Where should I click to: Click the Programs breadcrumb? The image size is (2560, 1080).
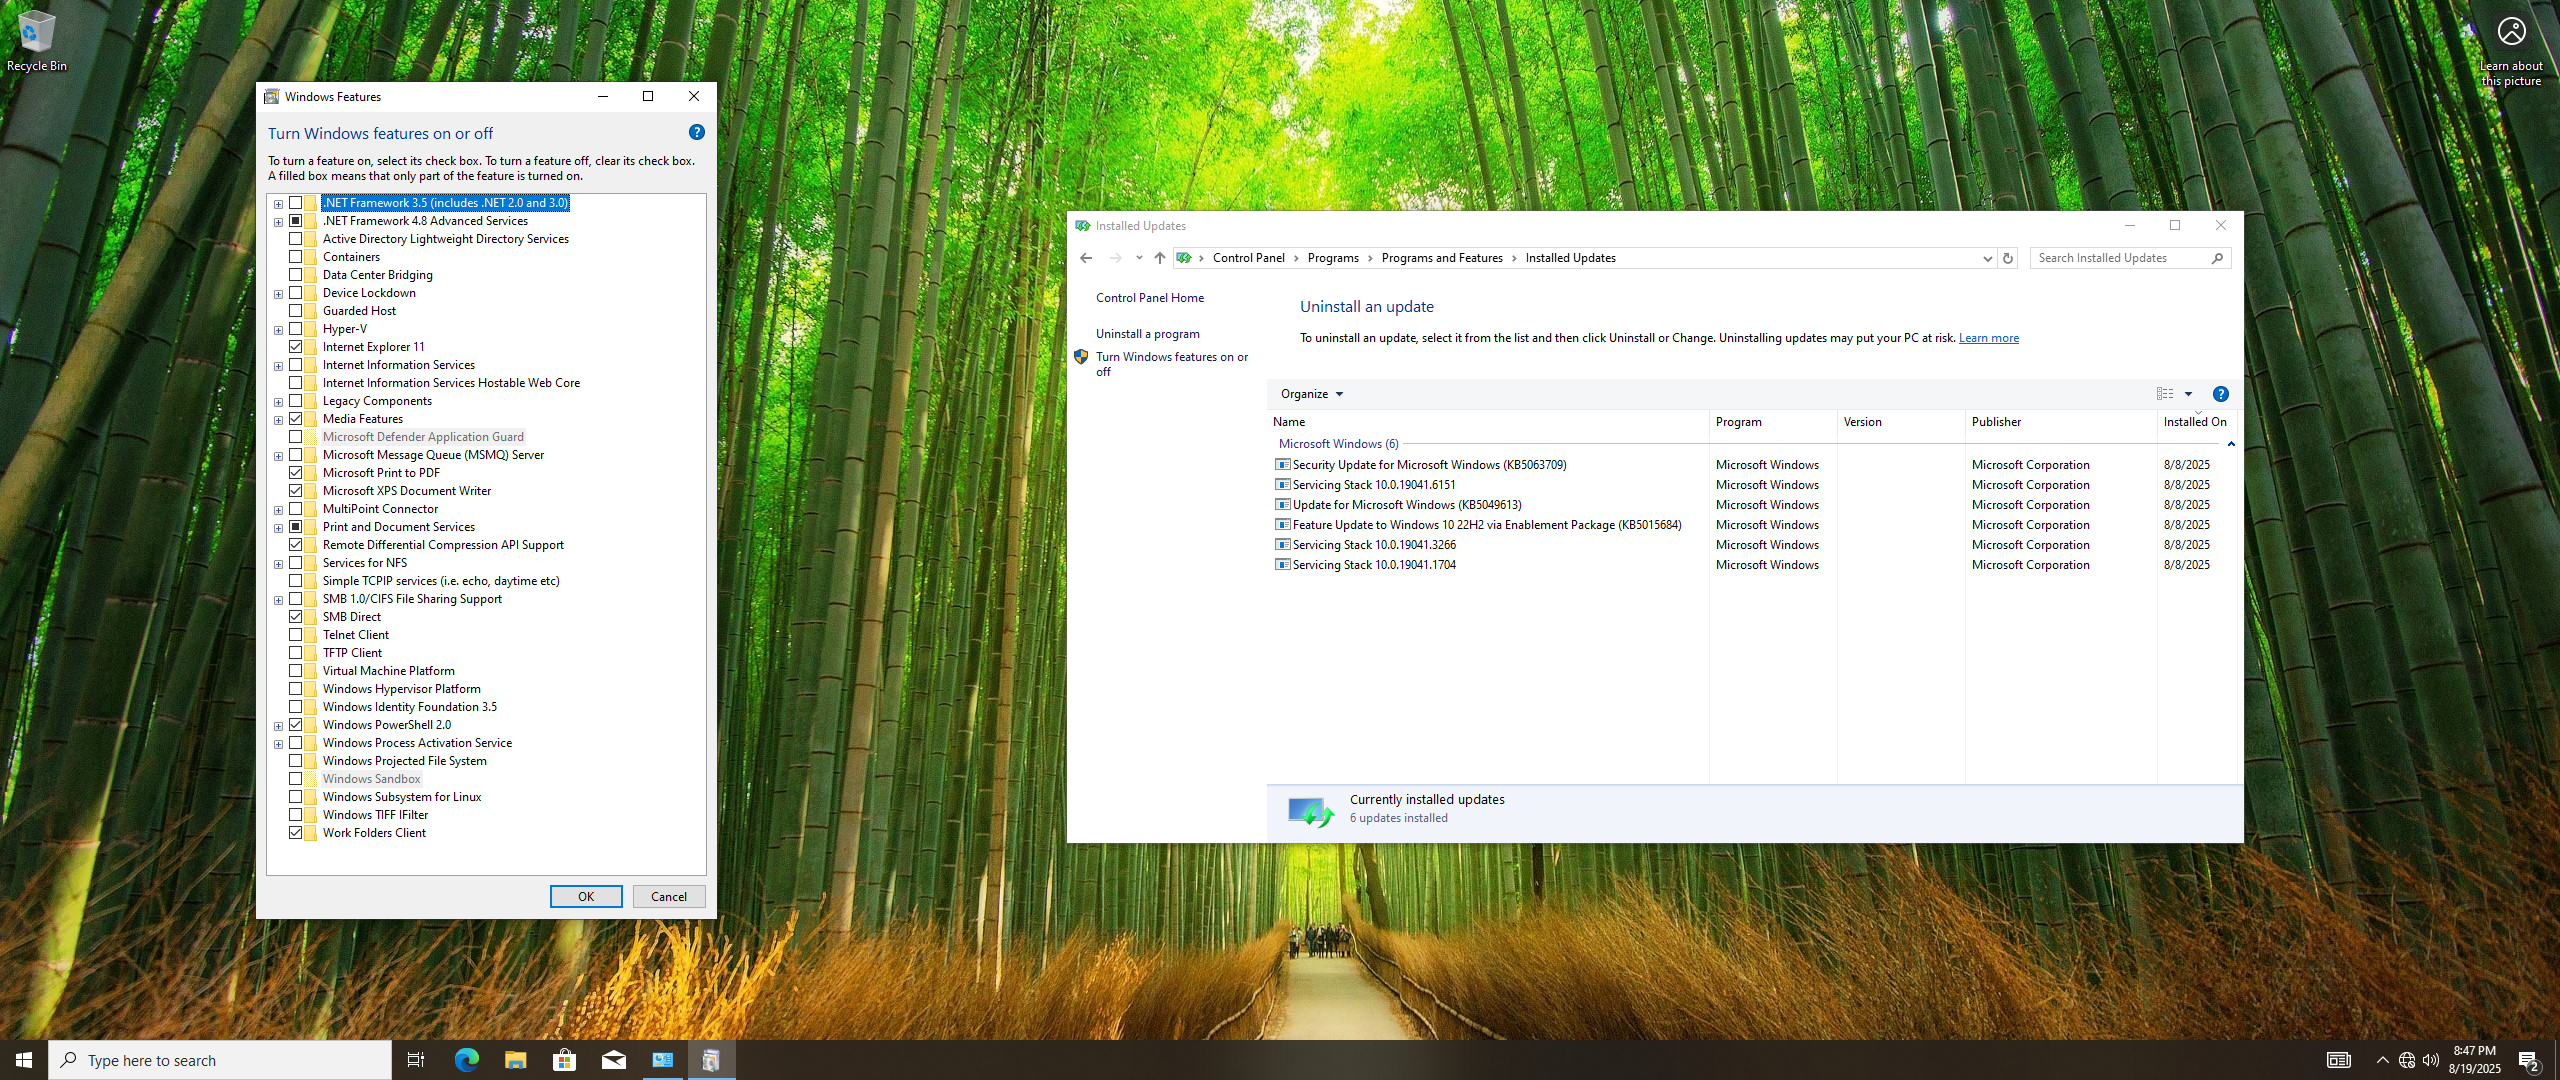1333,258
